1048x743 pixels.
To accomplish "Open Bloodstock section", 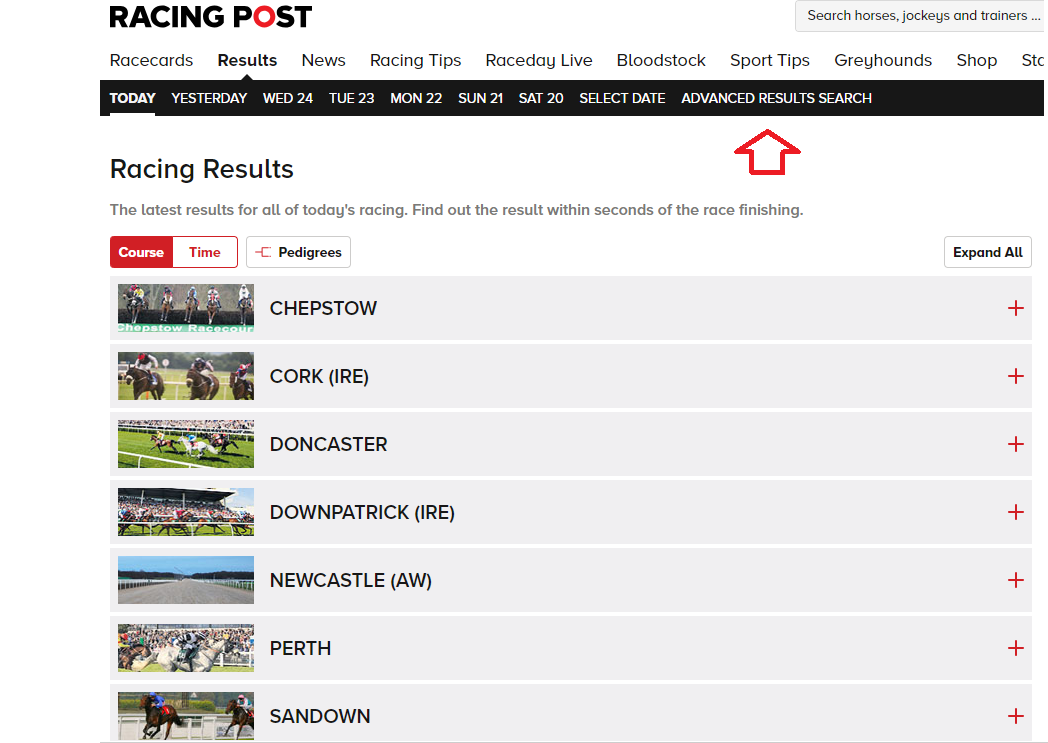I will click(661, 60).
